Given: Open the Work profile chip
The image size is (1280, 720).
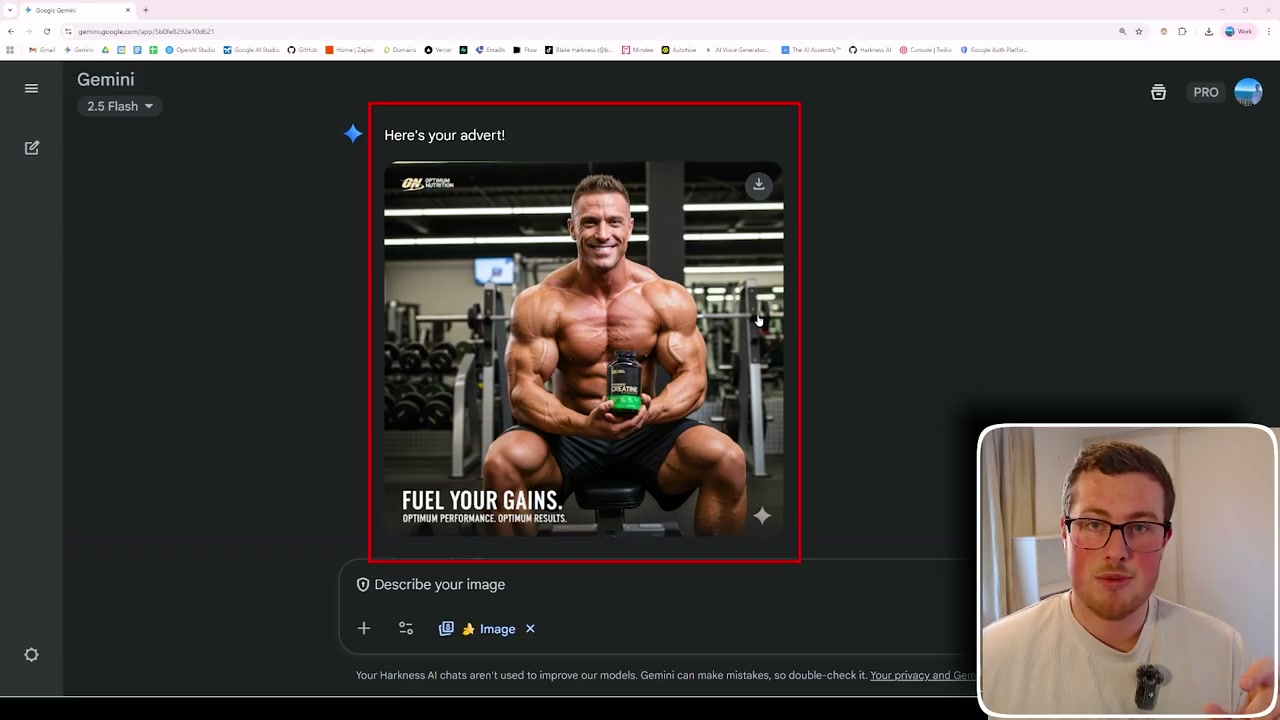Looking at the screenshot, I should [x=1238, y=31].
